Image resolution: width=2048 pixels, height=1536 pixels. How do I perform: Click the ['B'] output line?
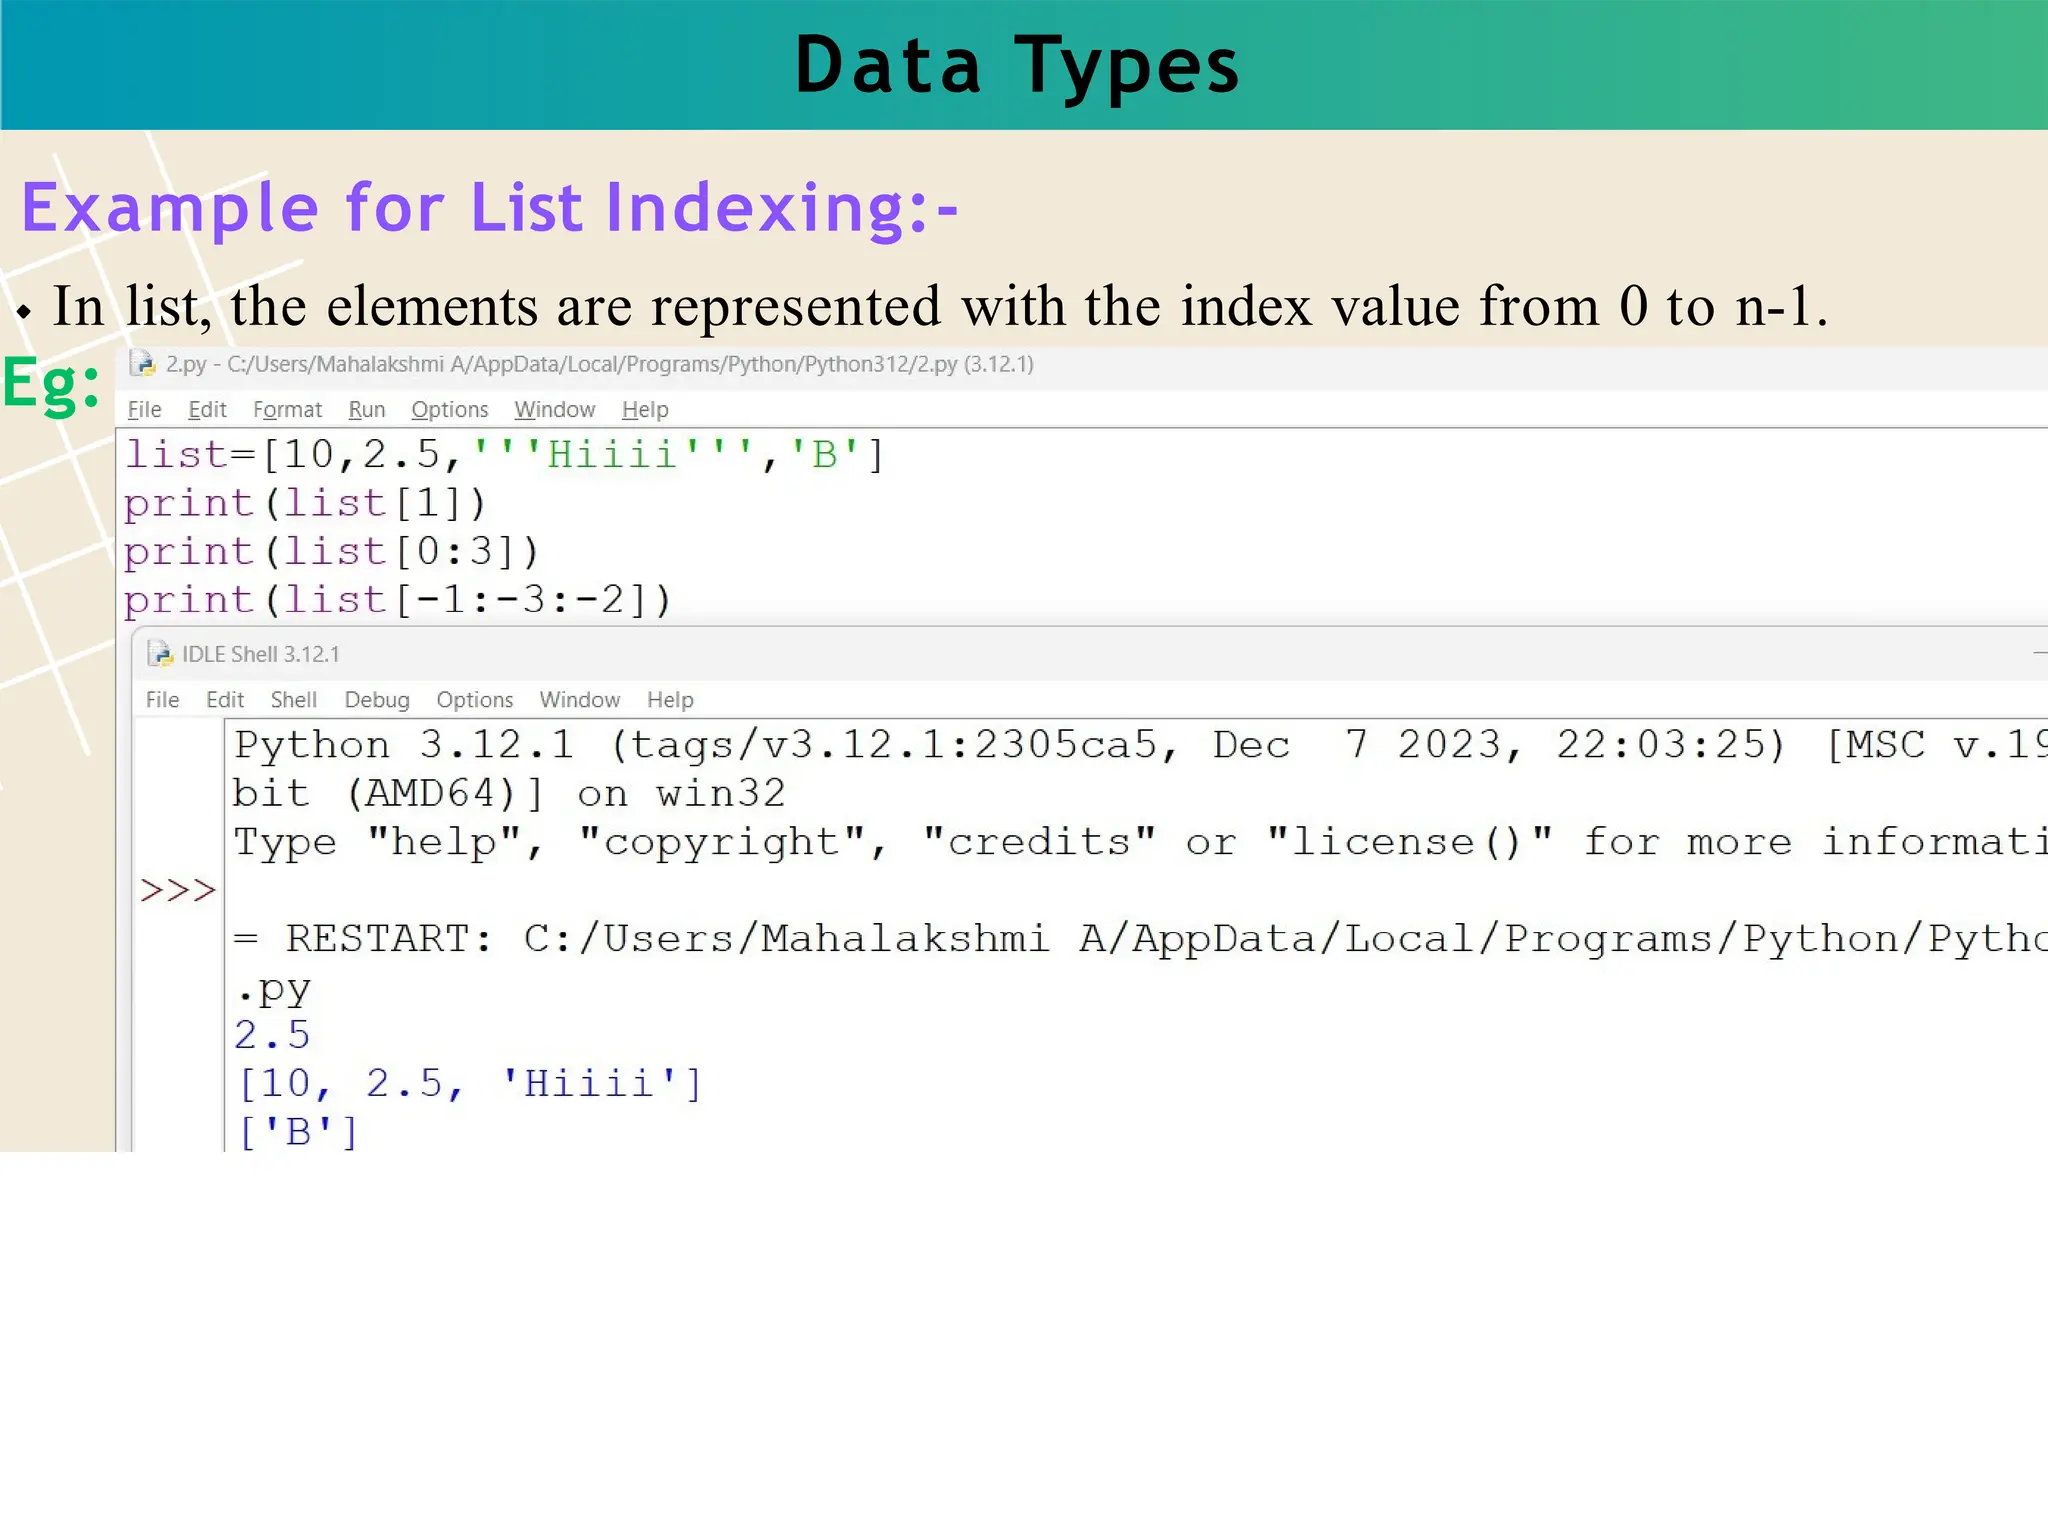(x=298, y=1132)
